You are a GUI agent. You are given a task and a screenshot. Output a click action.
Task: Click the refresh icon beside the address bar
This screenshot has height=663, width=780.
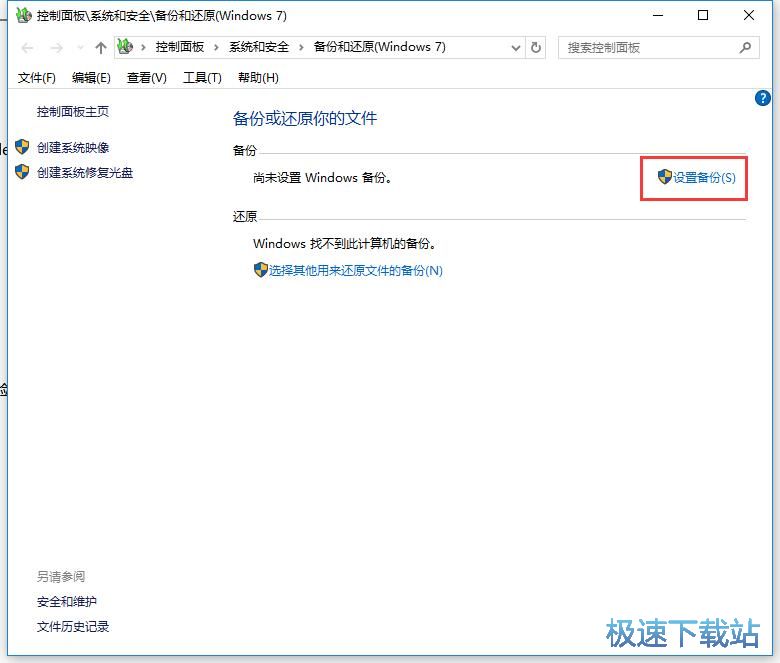(536, 48)
